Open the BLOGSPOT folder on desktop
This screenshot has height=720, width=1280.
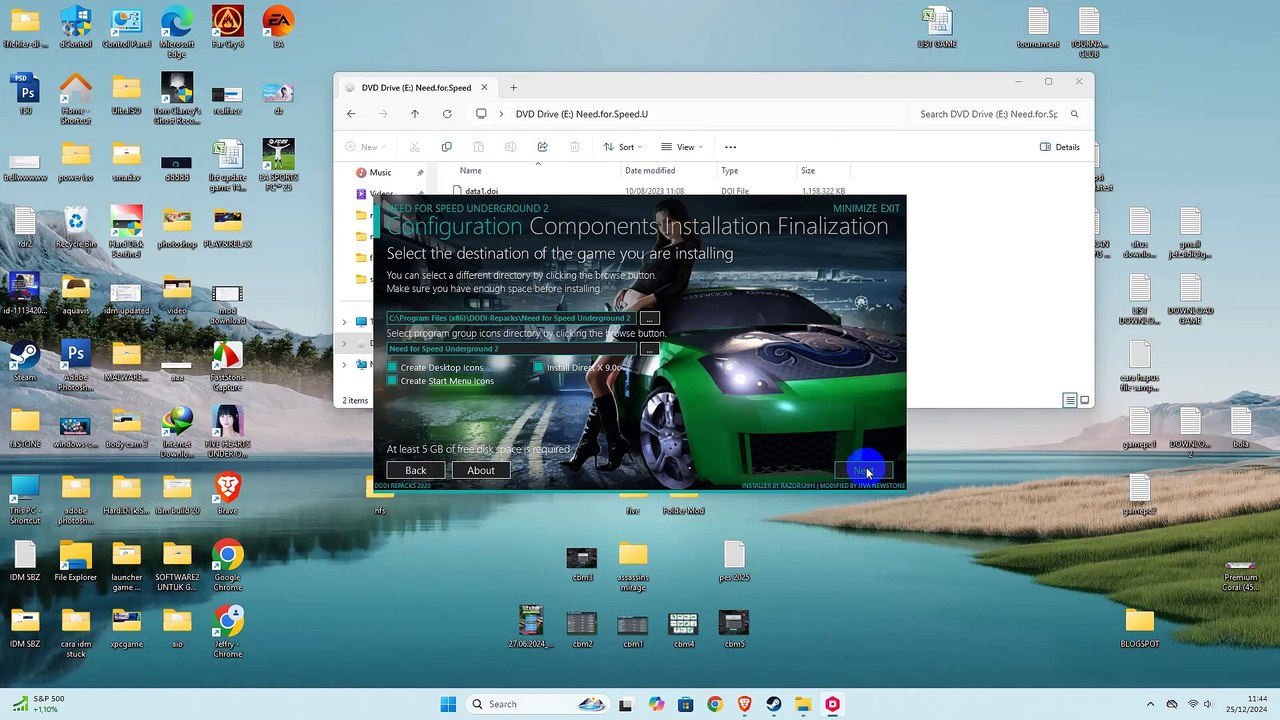coord(1139,627)
